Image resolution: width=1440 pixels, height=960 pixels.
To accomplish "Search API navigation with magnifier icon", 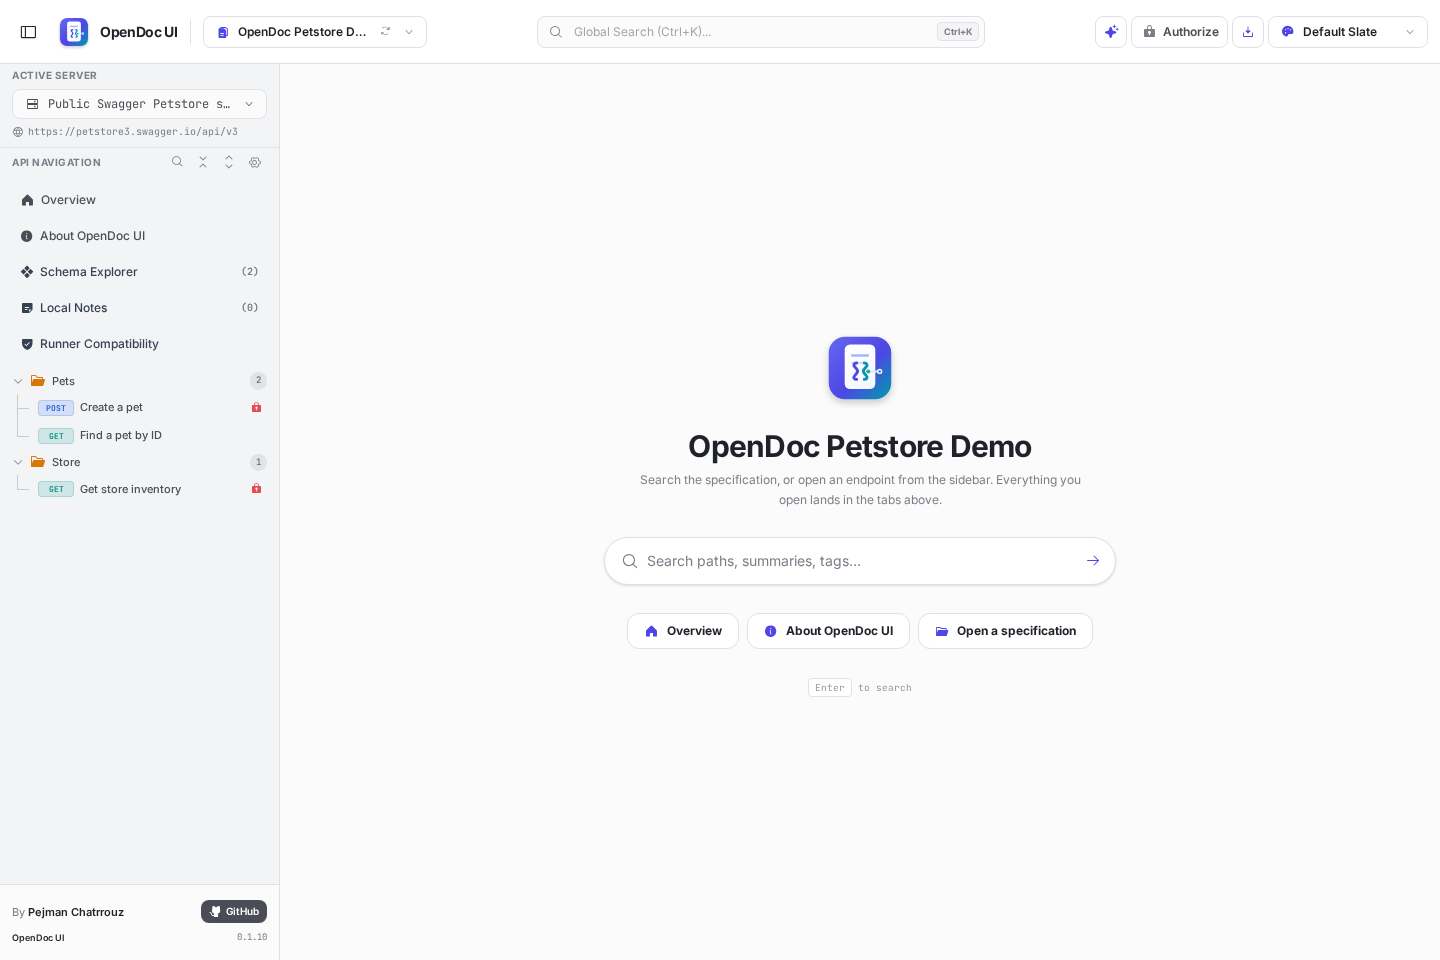I will click(x=177, y=162).
